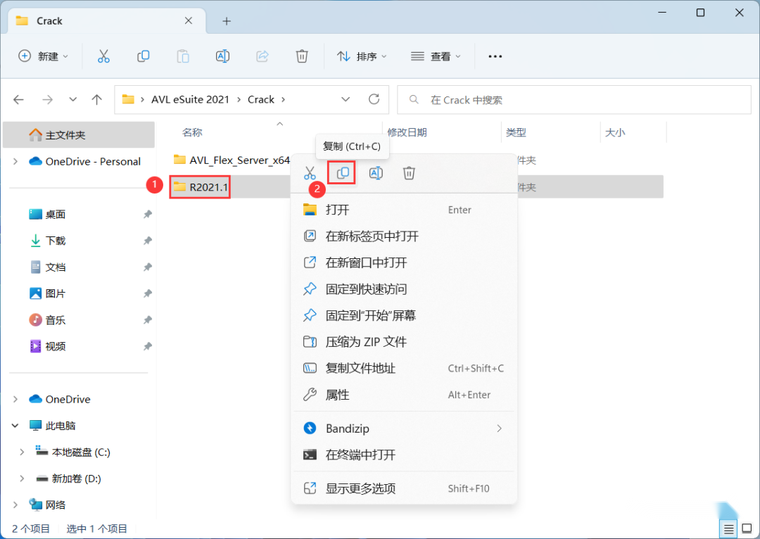This screenshot has height=539, width=760.
Task: Add a new tab with plus button
Action: [x=226, y=21]
